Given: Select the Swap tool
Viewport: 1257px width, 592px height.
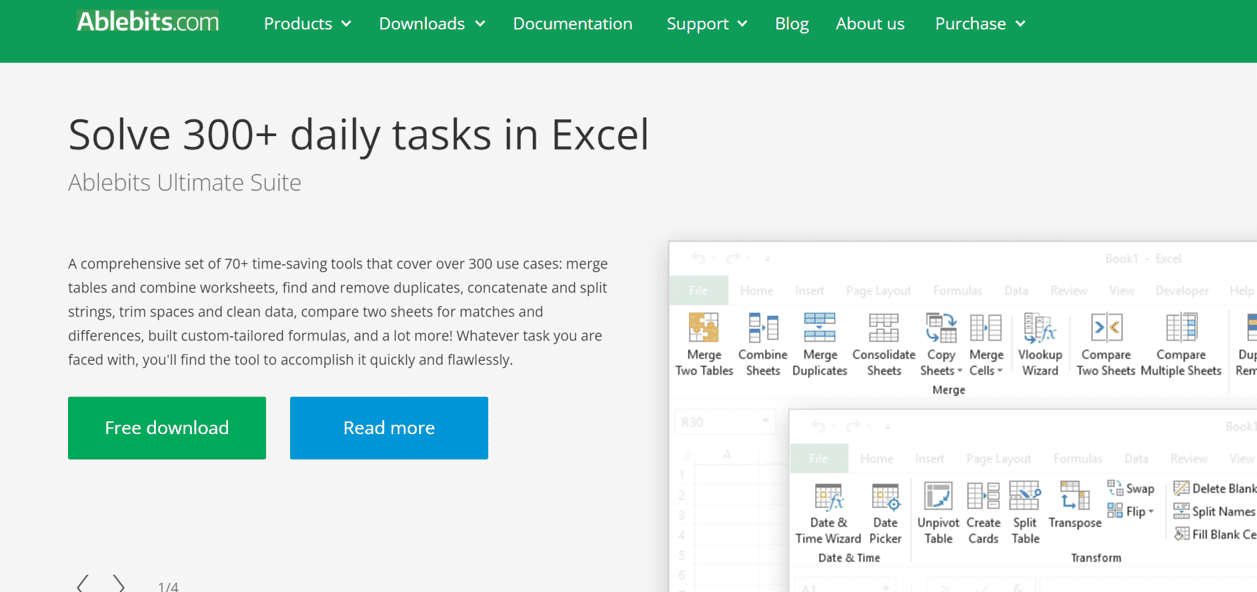Looking at the screenshot, I should (1131, 488).
